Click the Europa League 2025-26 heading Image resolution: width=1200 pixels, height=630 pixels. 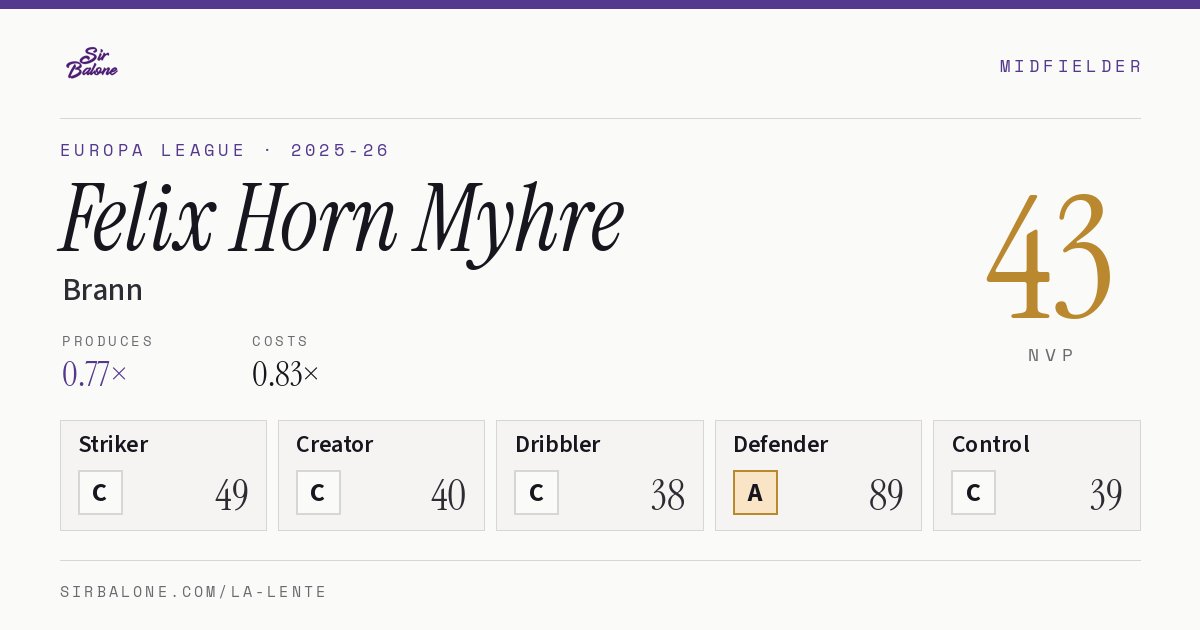click(x=225, y=150)
